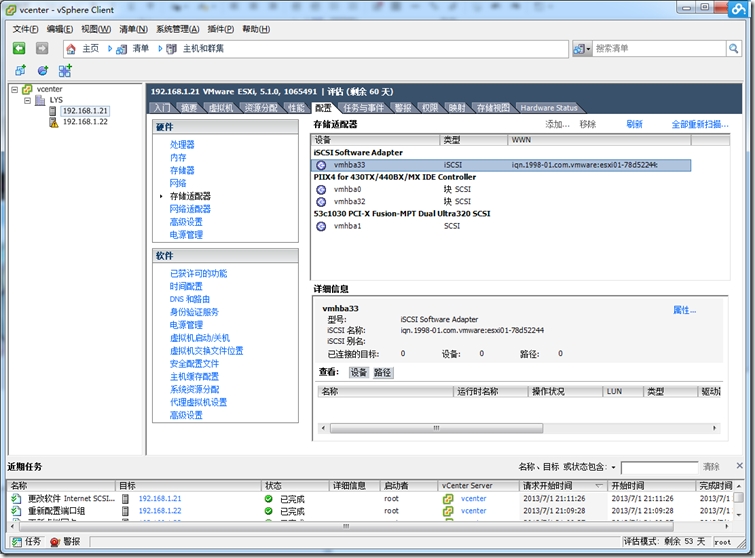This screenshot has height=558, width=755.
Task: Select the vmhba1 SCSI adapter icon
Action: click(321, 226)
